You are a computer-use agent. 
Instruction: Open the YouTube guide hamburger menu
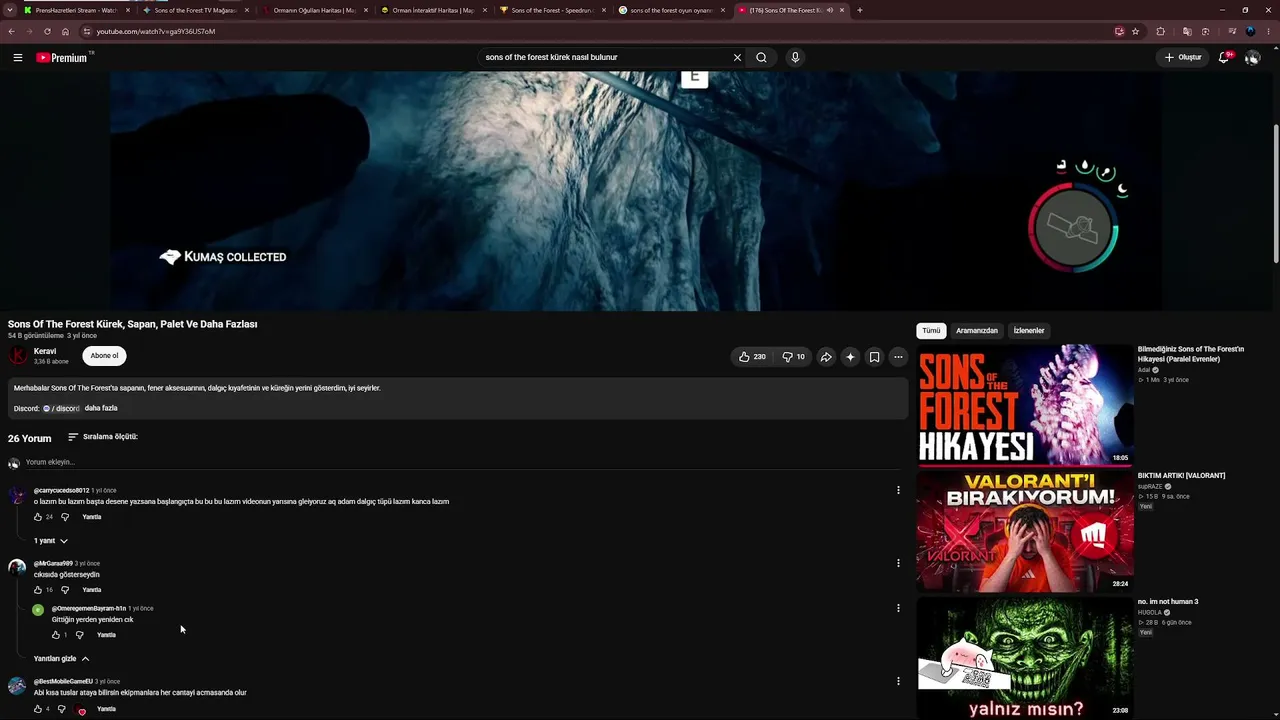point(18,57)
